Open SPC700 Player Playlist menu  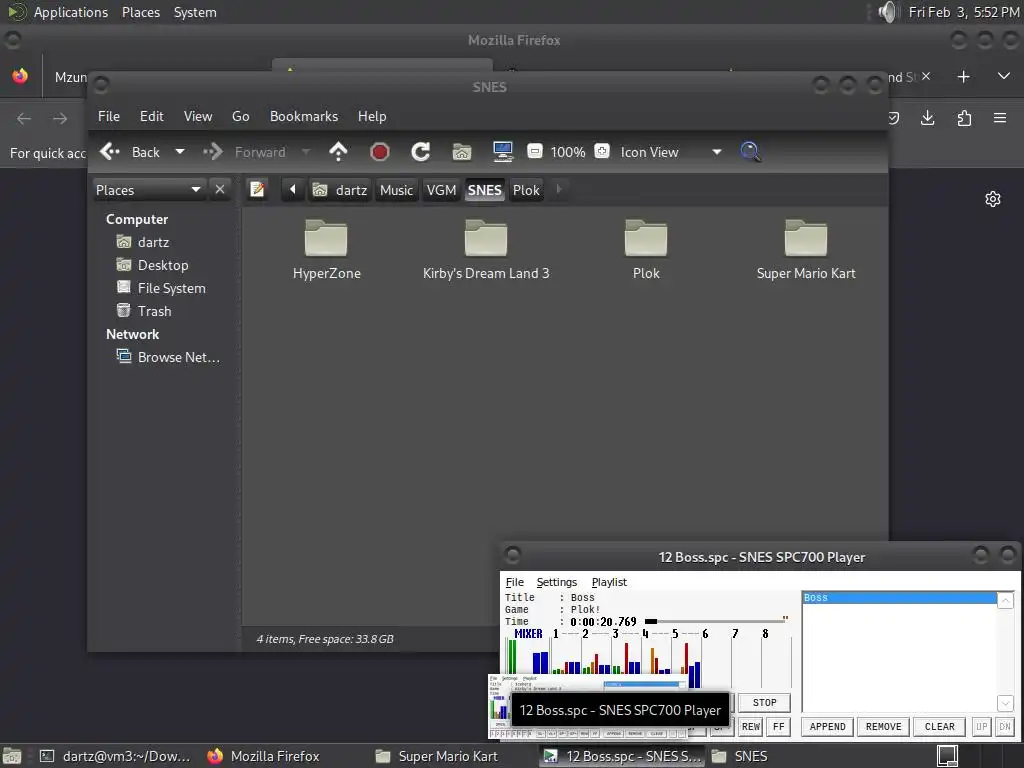[x=609, y=582]
